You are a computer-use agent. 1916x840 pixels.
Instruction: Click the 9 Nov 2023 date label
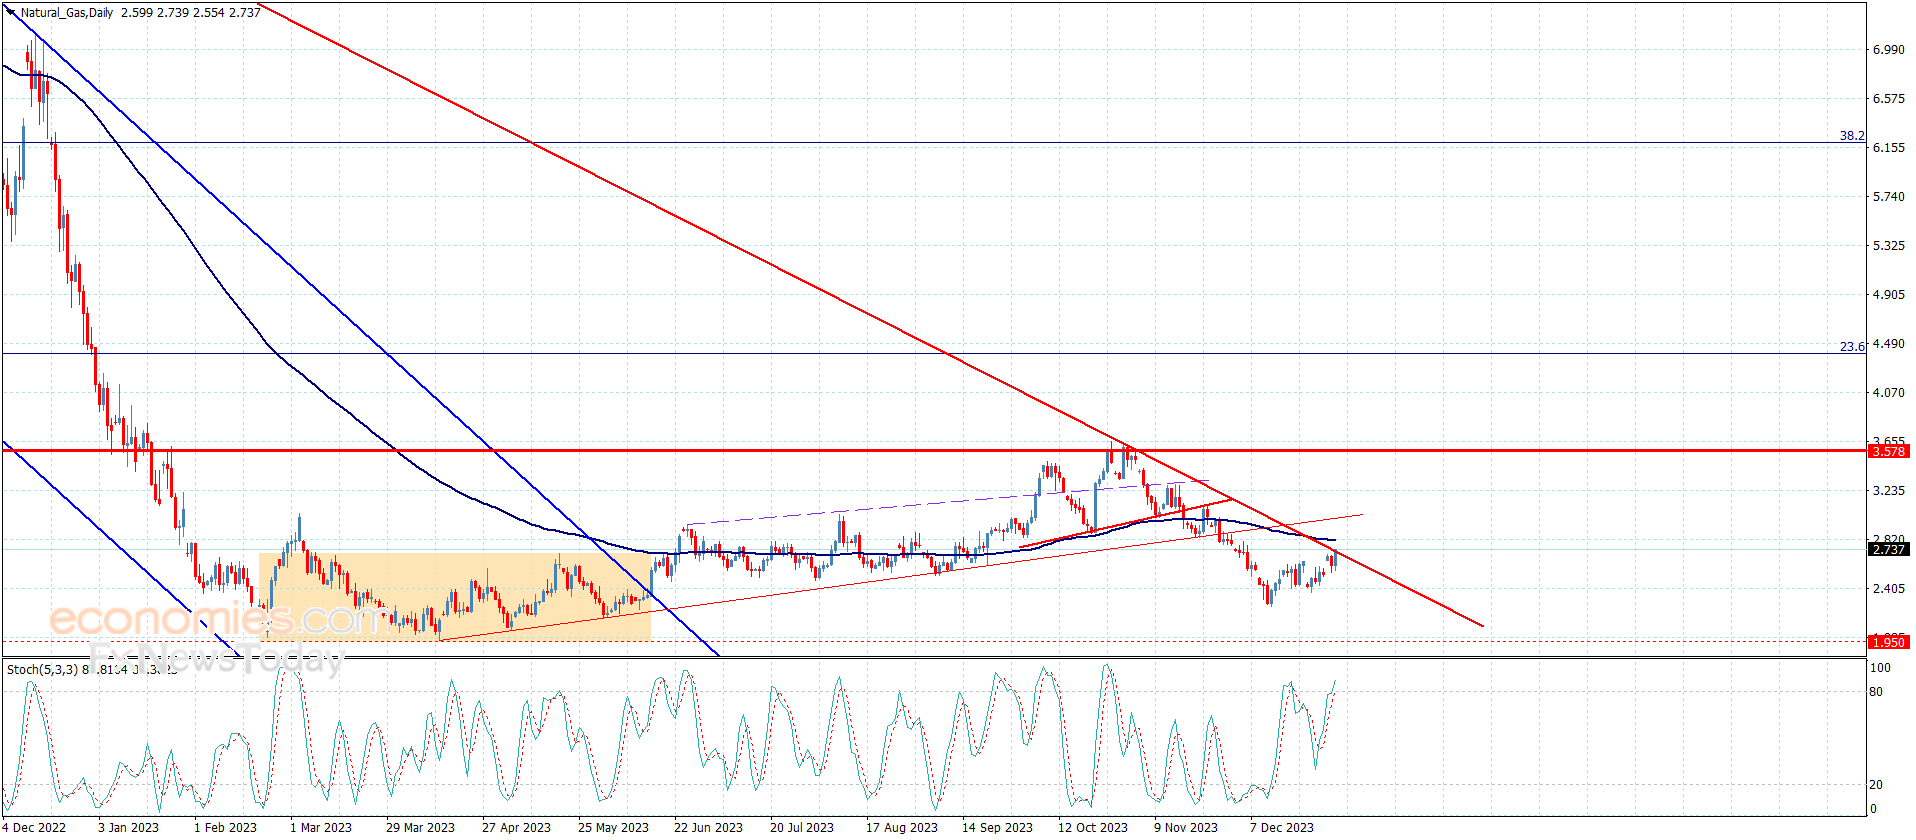(1186, 827)
